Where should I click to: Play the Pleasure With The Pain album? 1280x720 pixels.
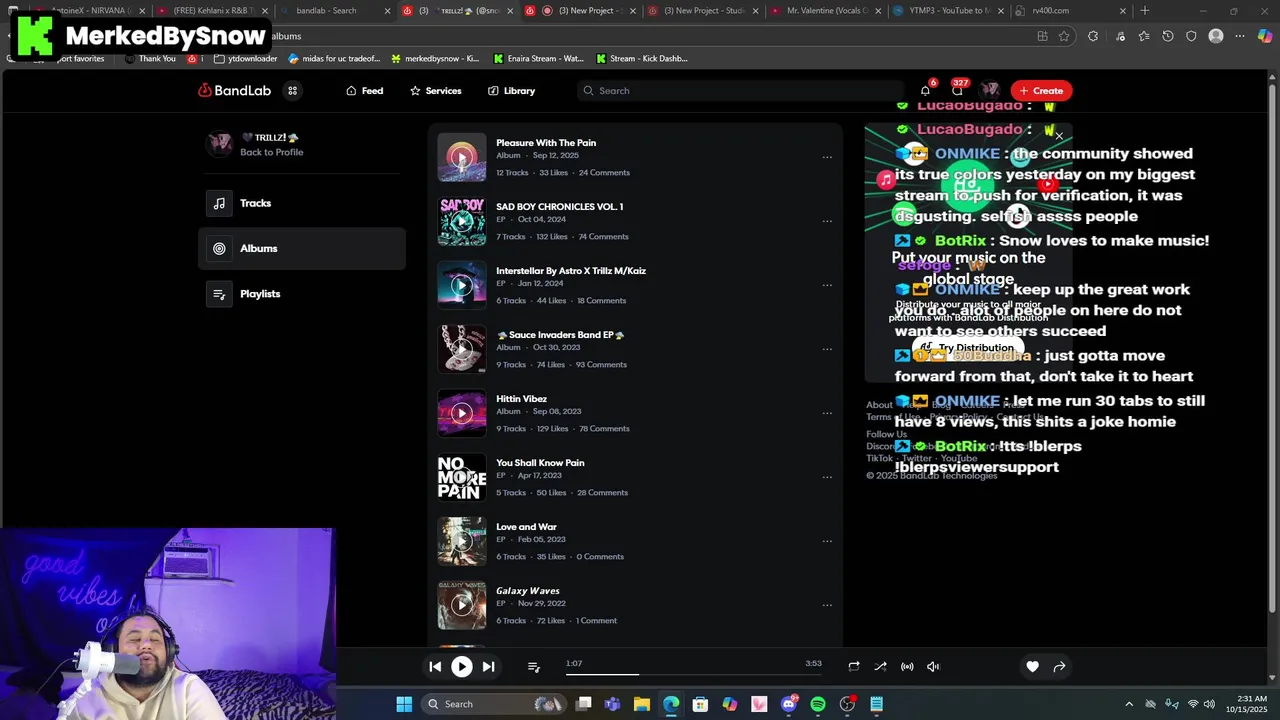(x=461, y=158)
